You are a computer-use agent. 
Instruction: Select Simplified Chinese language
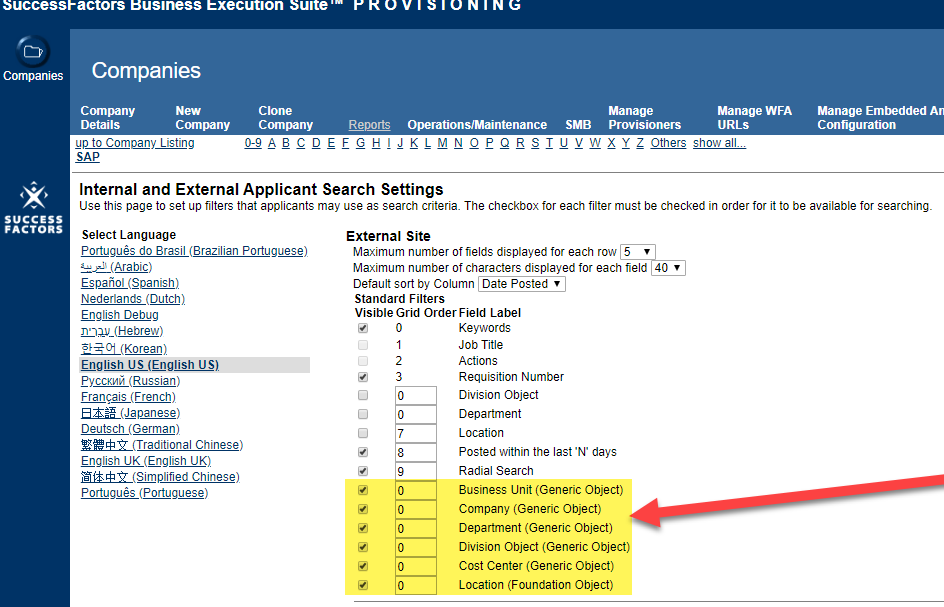(x=160, y=476)
